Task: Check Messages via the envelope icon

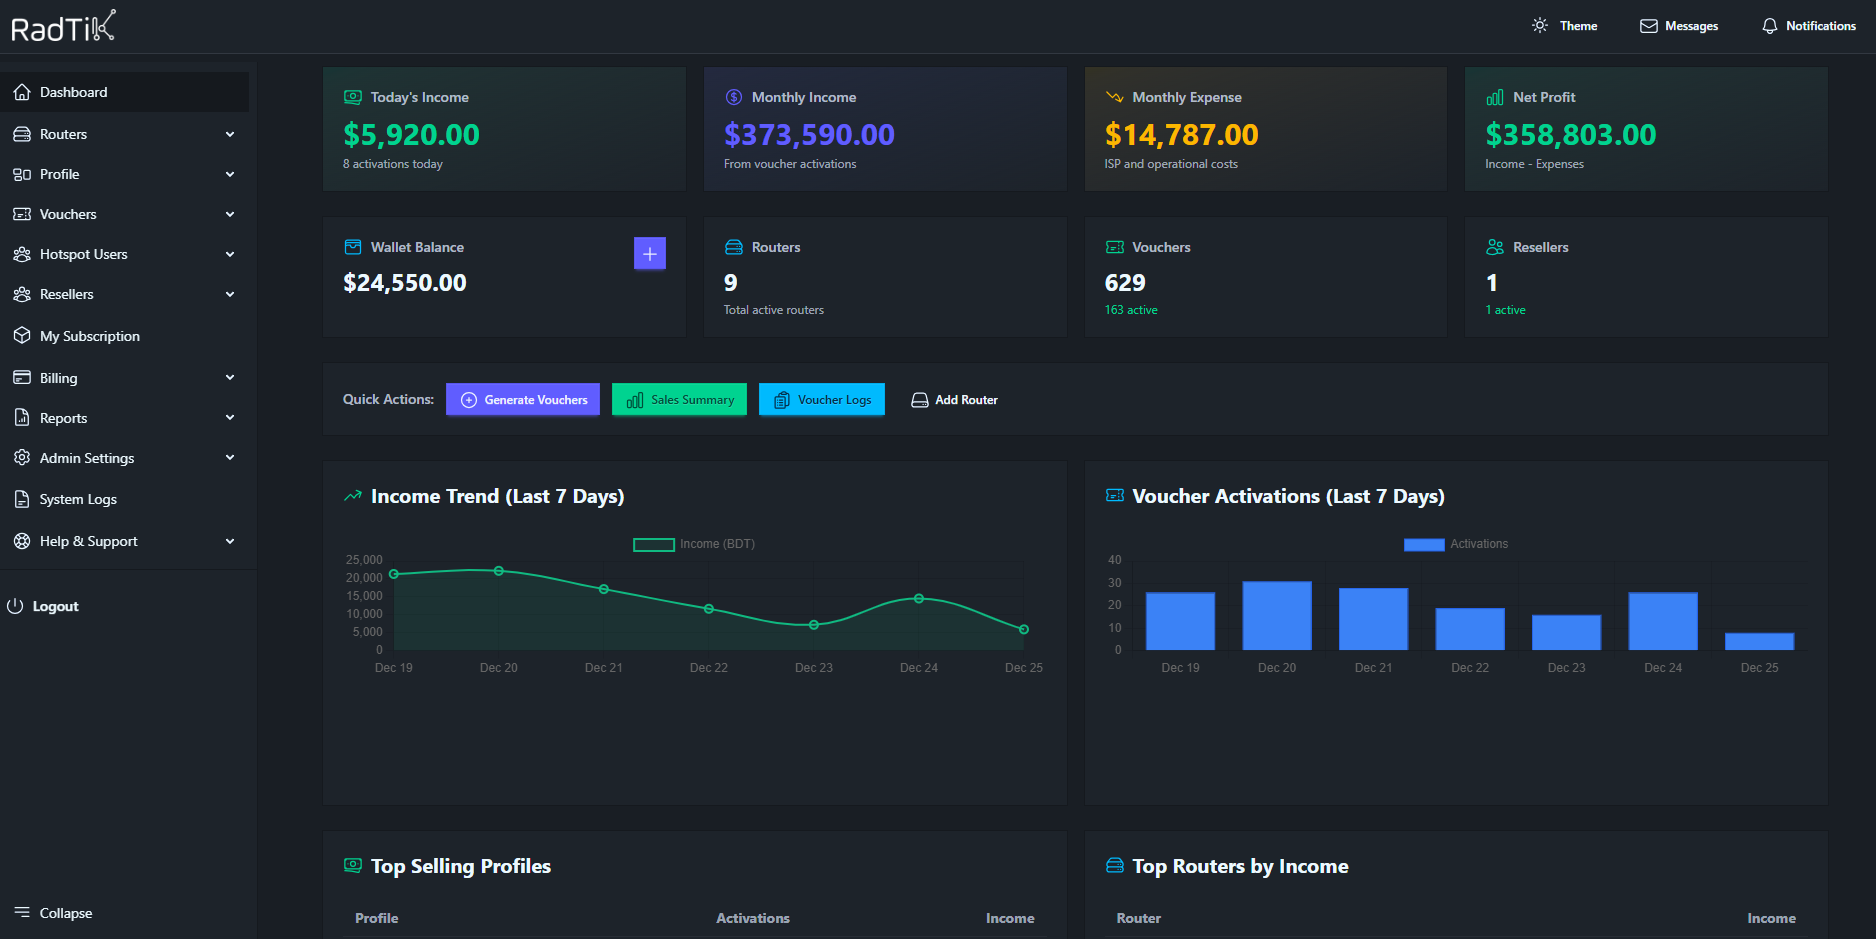Action: [x=1647, y=25]
